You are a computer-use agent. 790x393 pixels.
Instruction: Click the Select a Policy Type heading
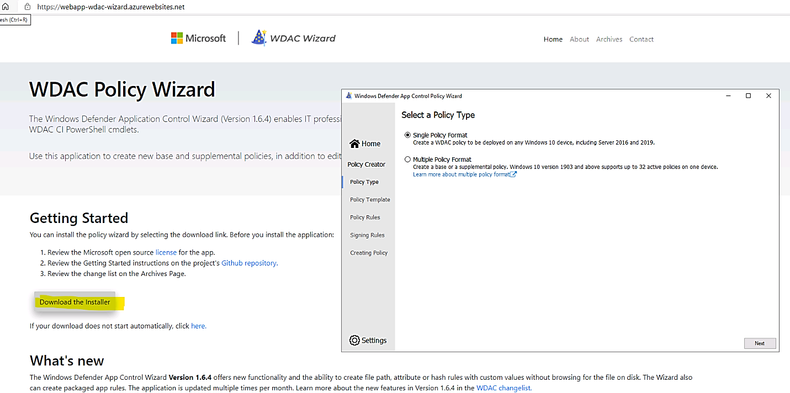point(438,115)
